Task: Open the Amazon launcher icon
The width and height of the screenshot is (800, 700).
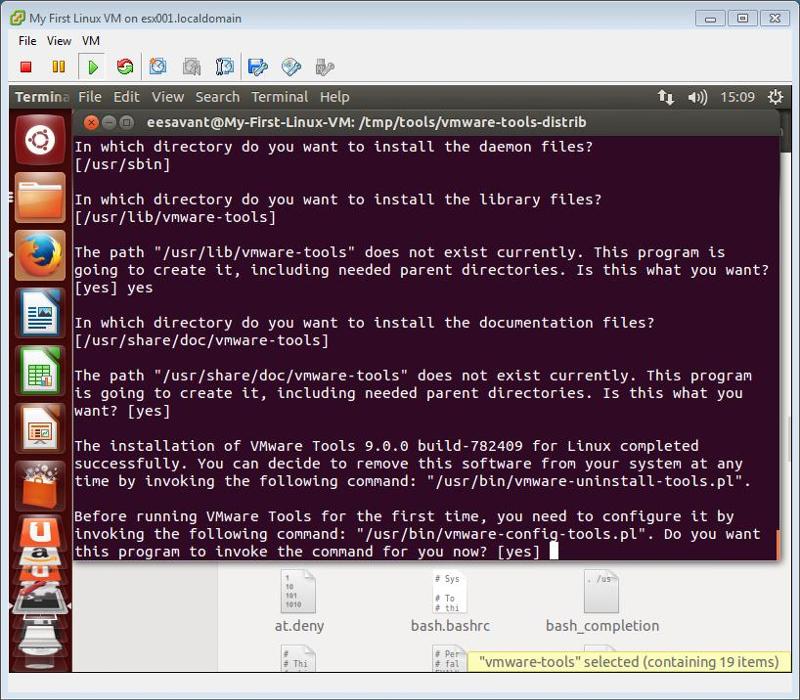Action: [x=40, y=555]
